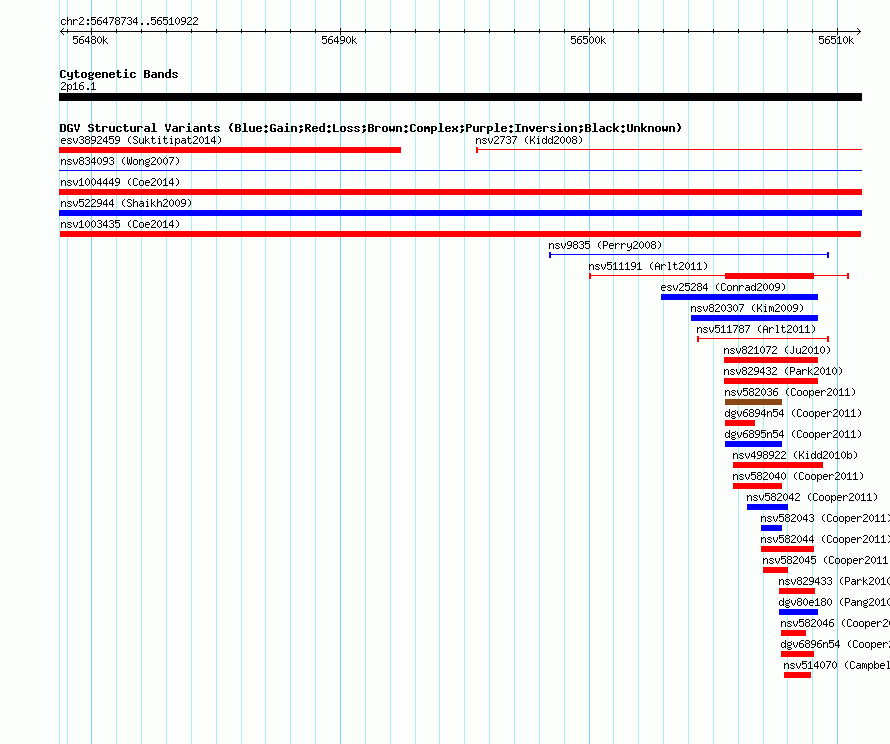This screenshot has height=744, width=890.
Task: Select the red esv3892459 loss bar
Action: pyautogui.click(x=230, y=150)
